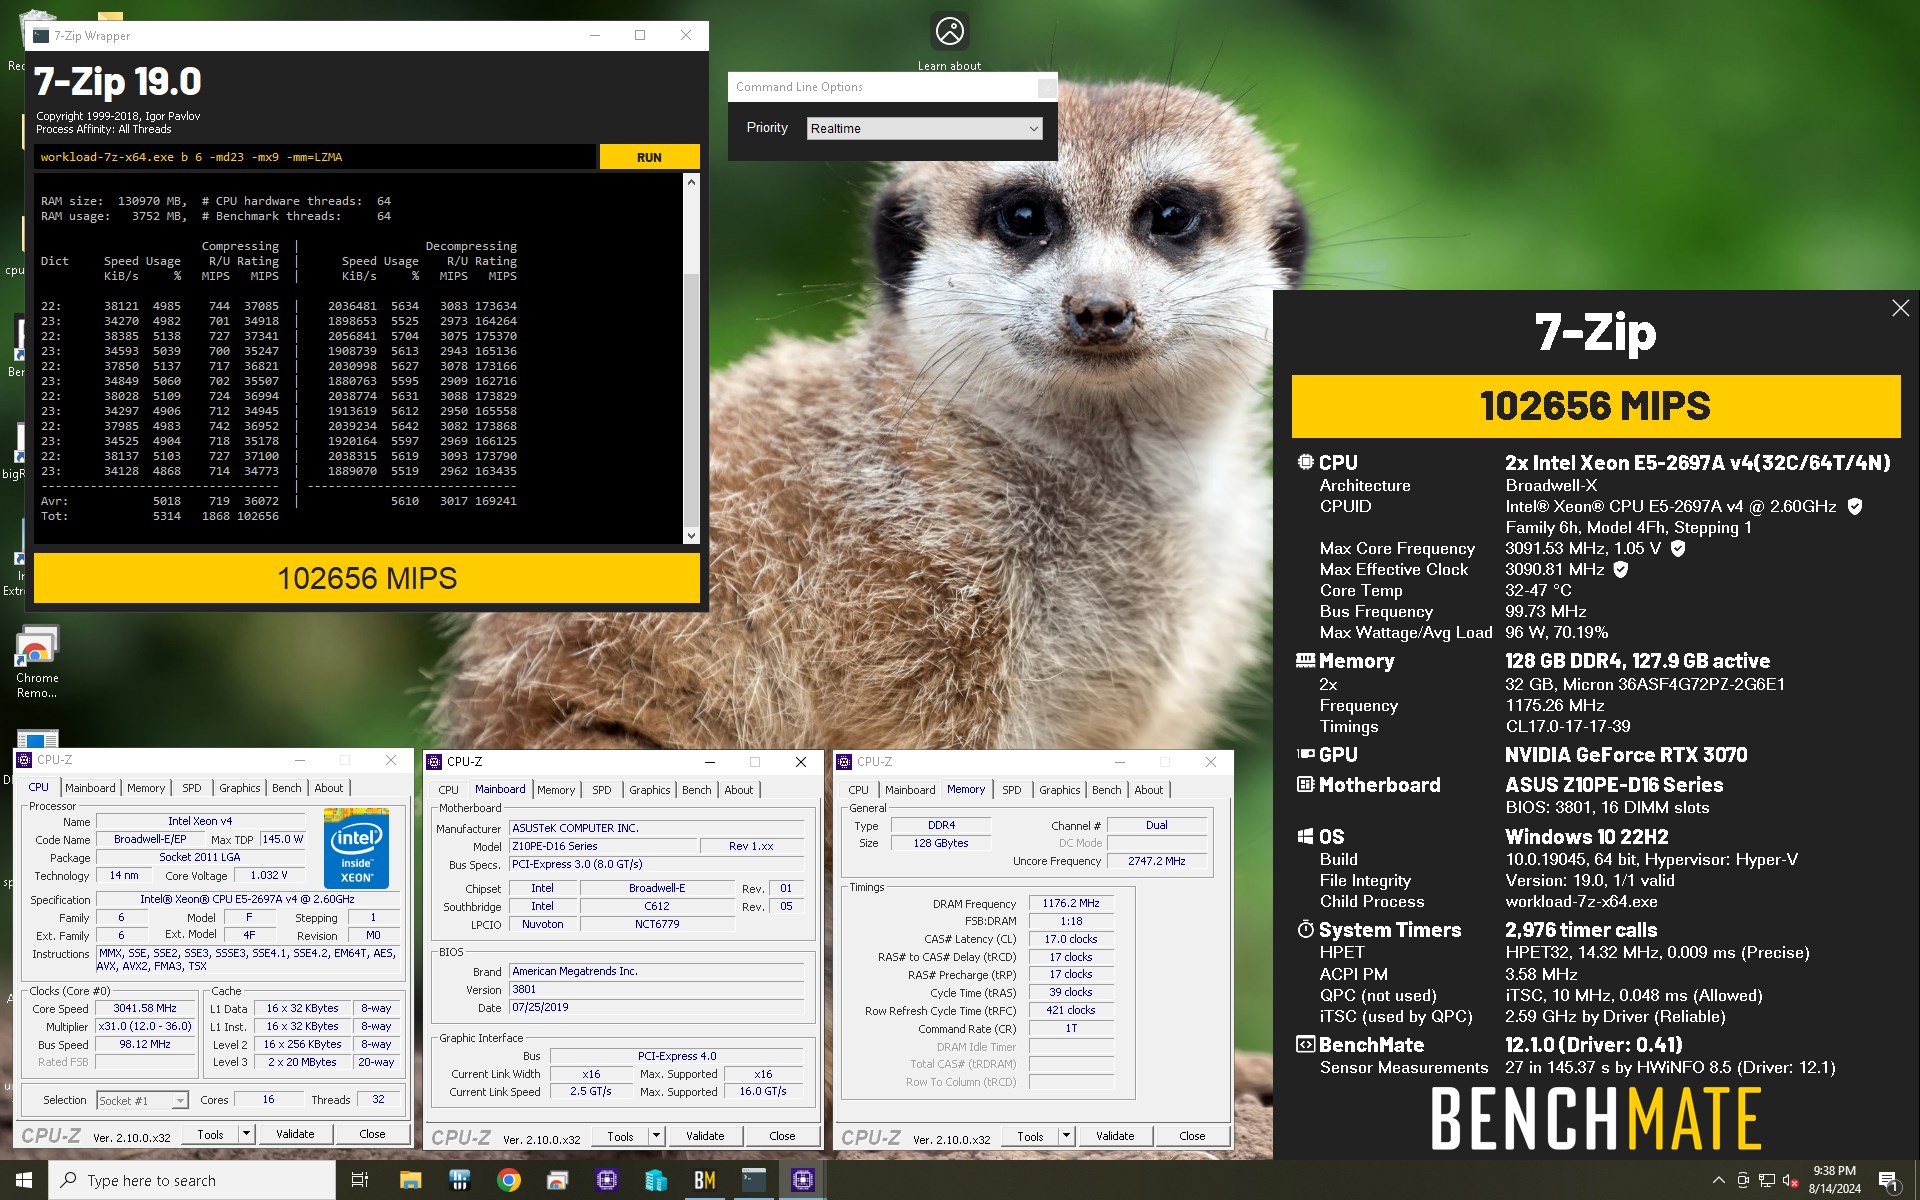
Task: Open the Priority dropdown set to Realtime
Action: coord(924,128)
